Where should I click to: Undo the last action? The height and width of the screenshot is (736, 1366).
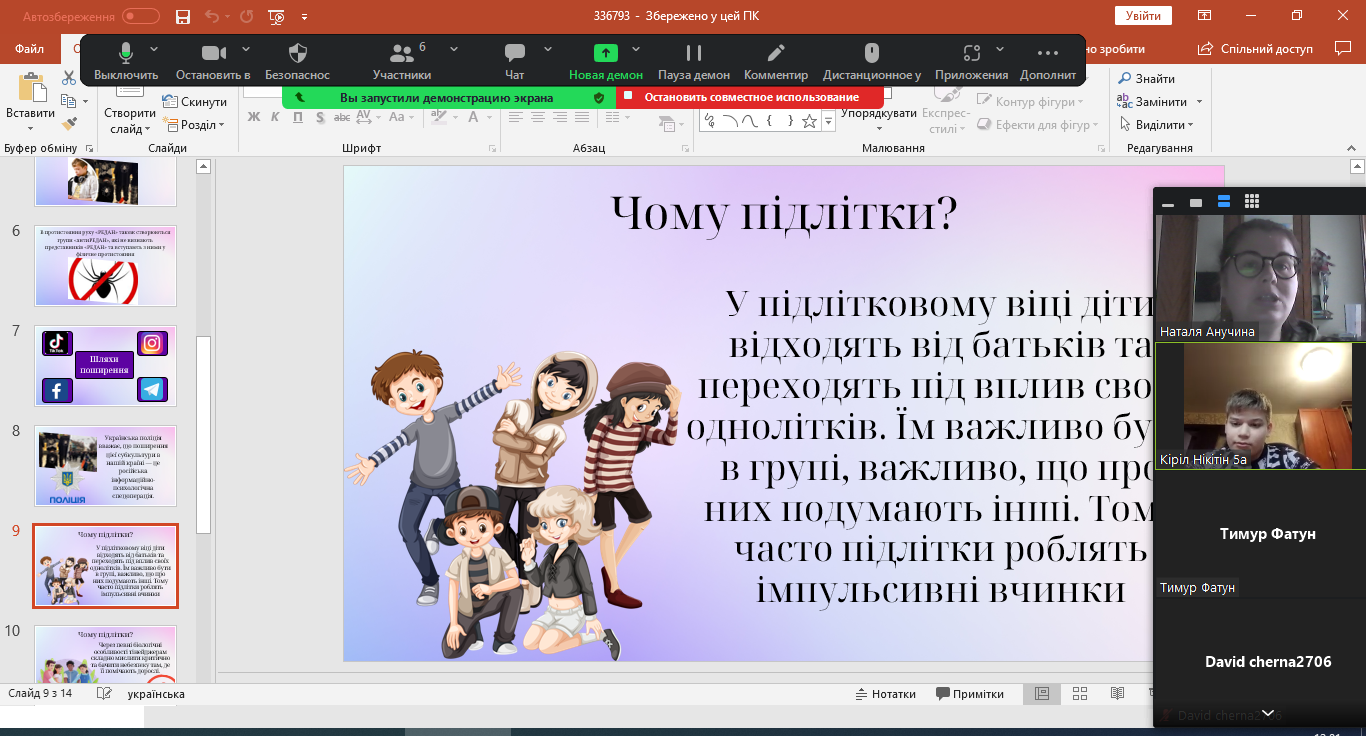pyautogui.click(x=211, y=16)
